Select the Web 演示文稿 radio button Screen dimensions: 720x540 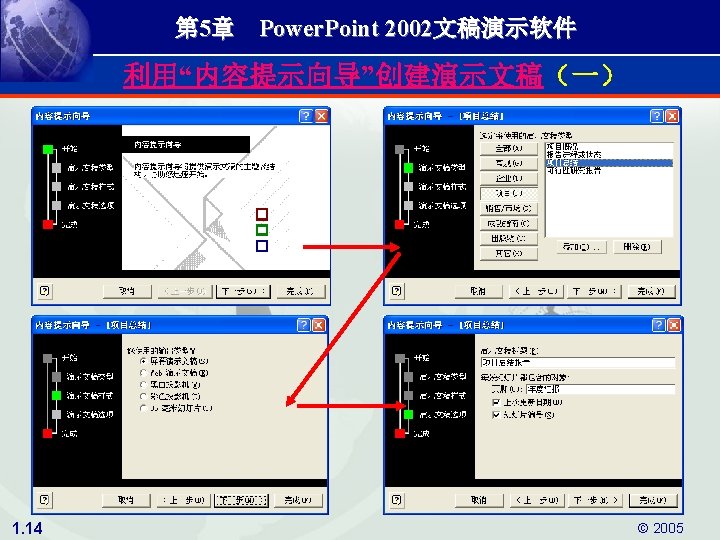143,373
